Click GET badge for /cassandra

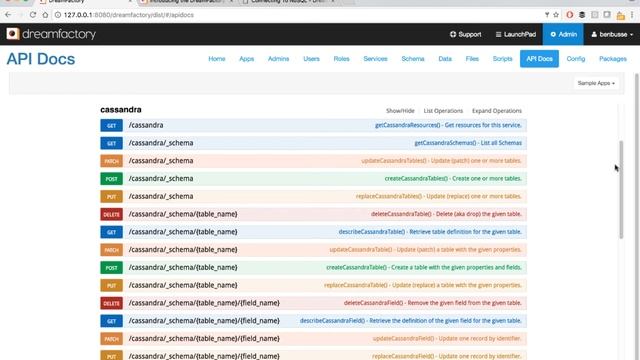(x=111, y=125)
